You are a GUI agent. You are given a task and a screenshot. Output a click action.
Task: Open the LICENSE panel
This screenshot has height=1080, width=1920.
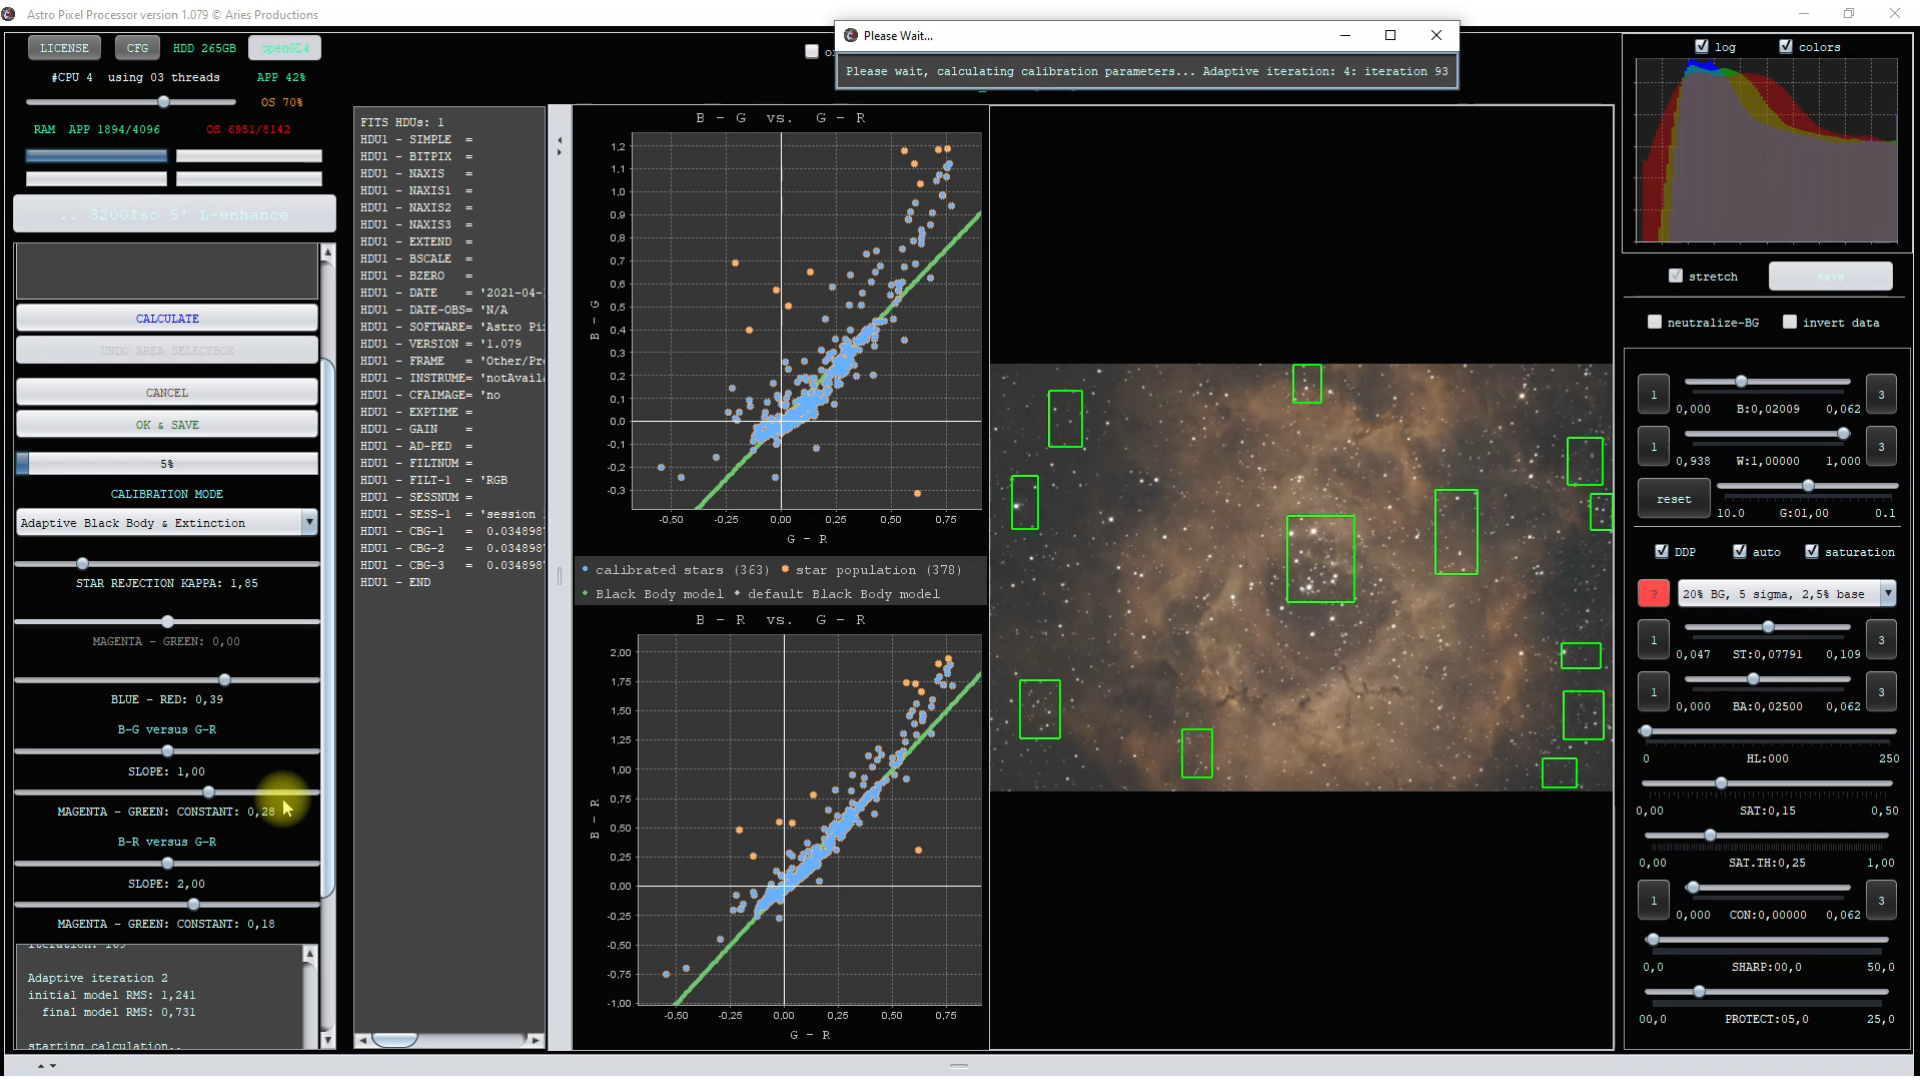[64, 47]
